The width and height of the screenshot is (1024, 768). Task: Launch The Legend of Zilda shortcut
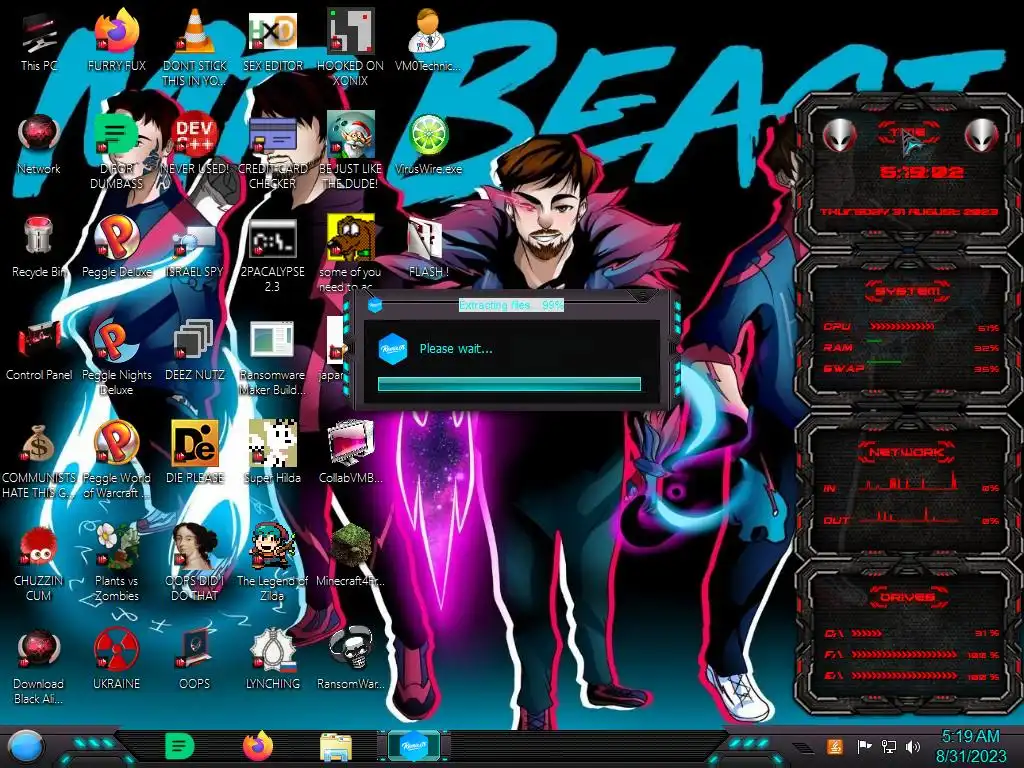(x=272, y=547)
